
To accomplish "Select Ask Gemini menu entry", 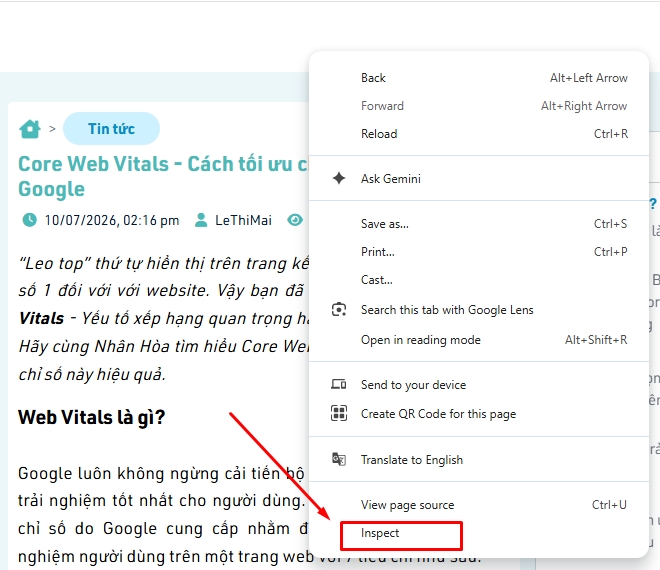I will (479, 178).
